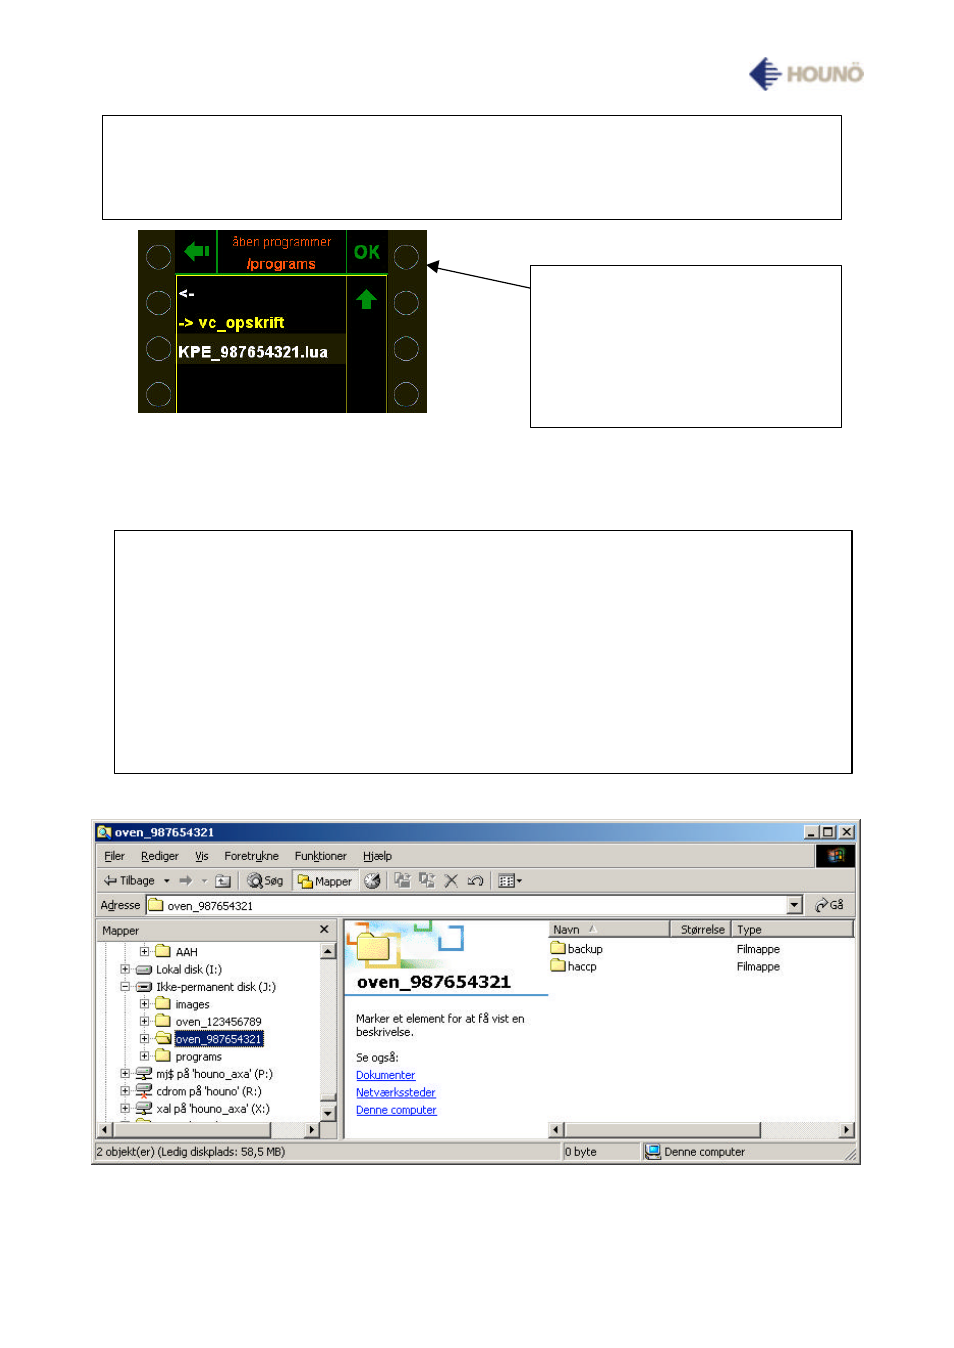
Task: Expand the mj$ på 'houno_axa' (P:) node
Action: click(x=125, y=1073)
